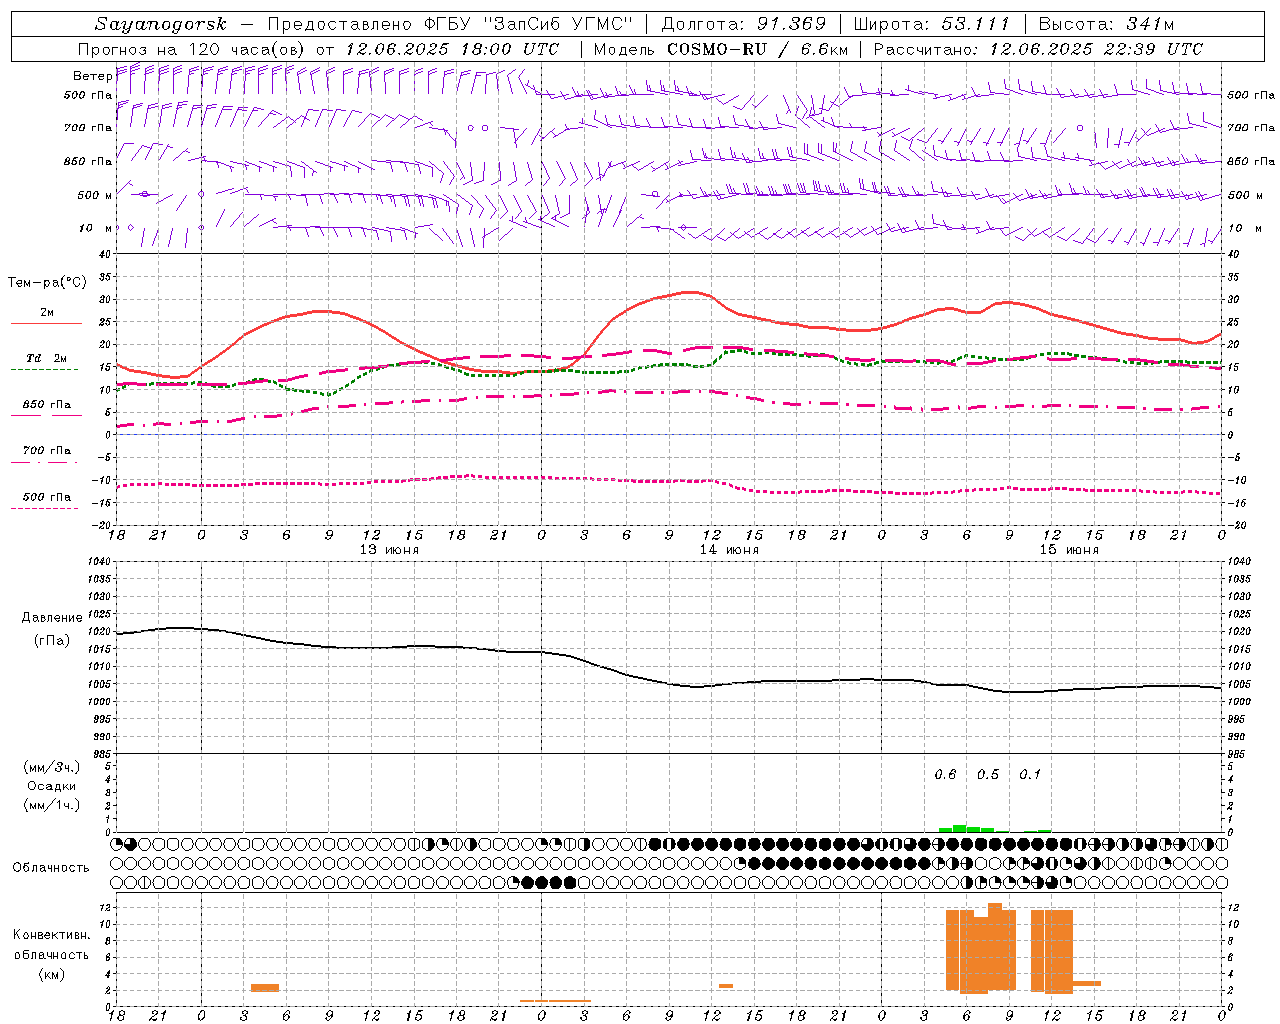Click the '500 гПа' temperature legend entry

47,497
